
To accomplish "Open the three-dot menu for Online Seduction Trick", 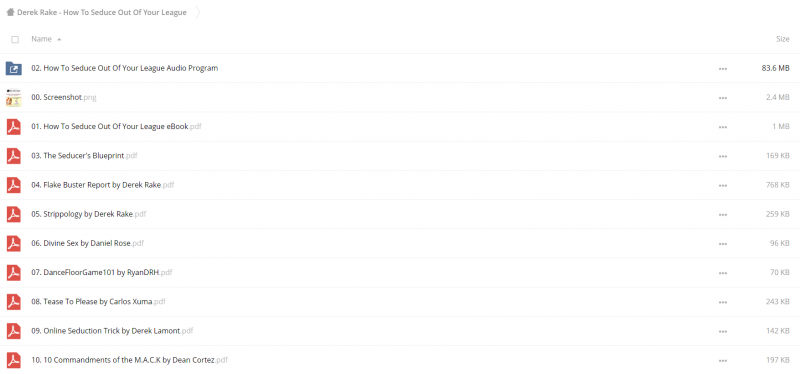I will (722, 331).
